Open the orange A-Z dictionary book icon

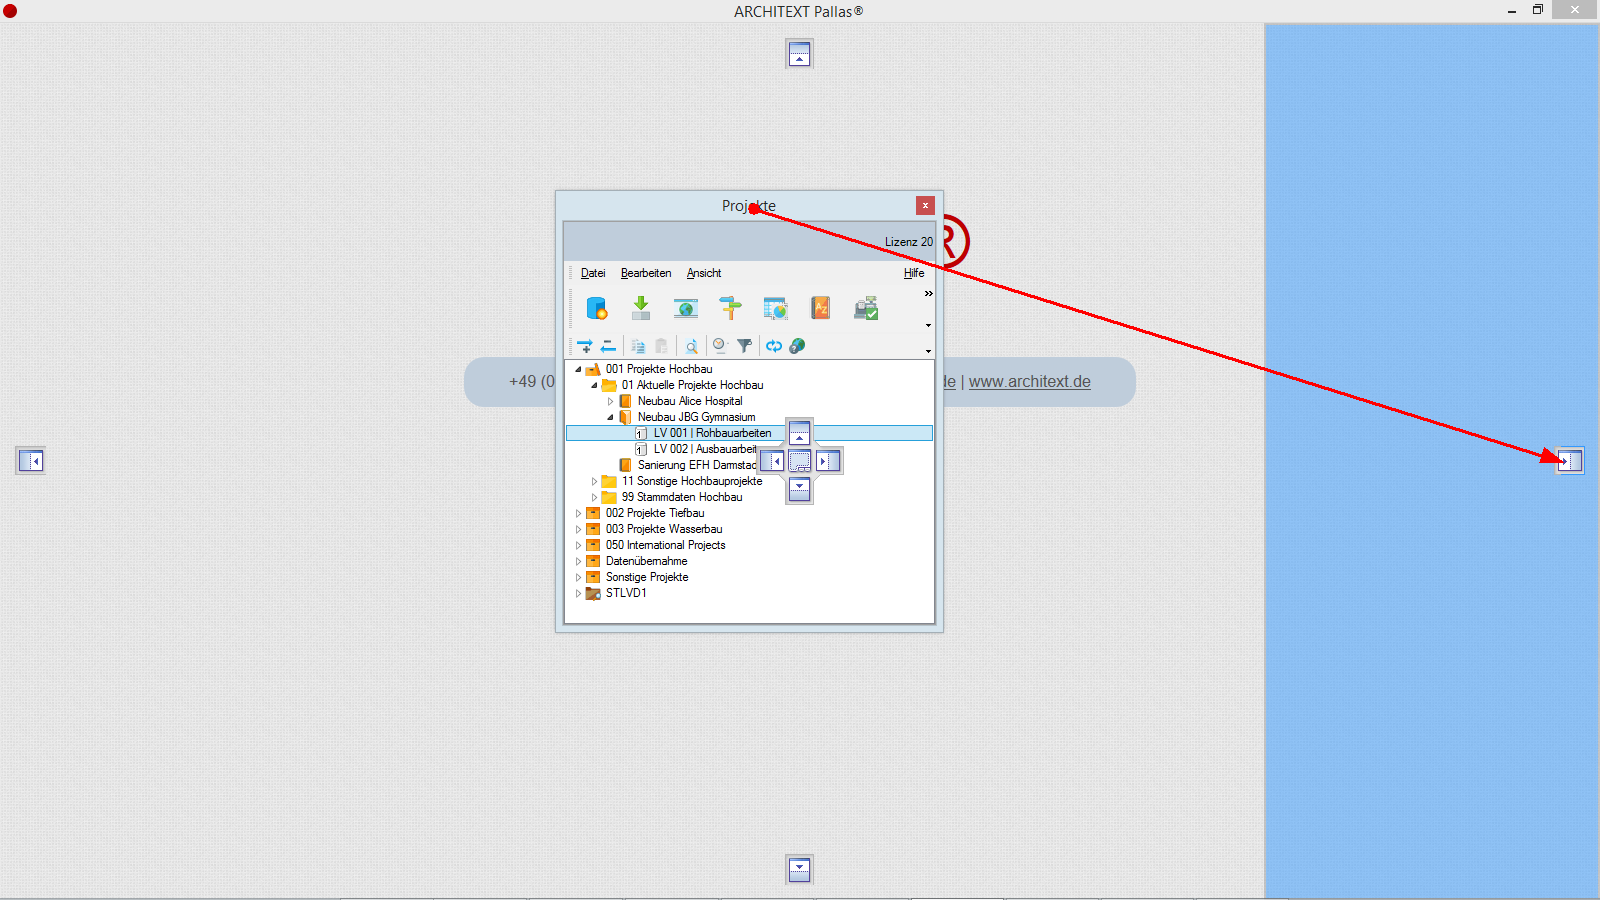[820, 308]
